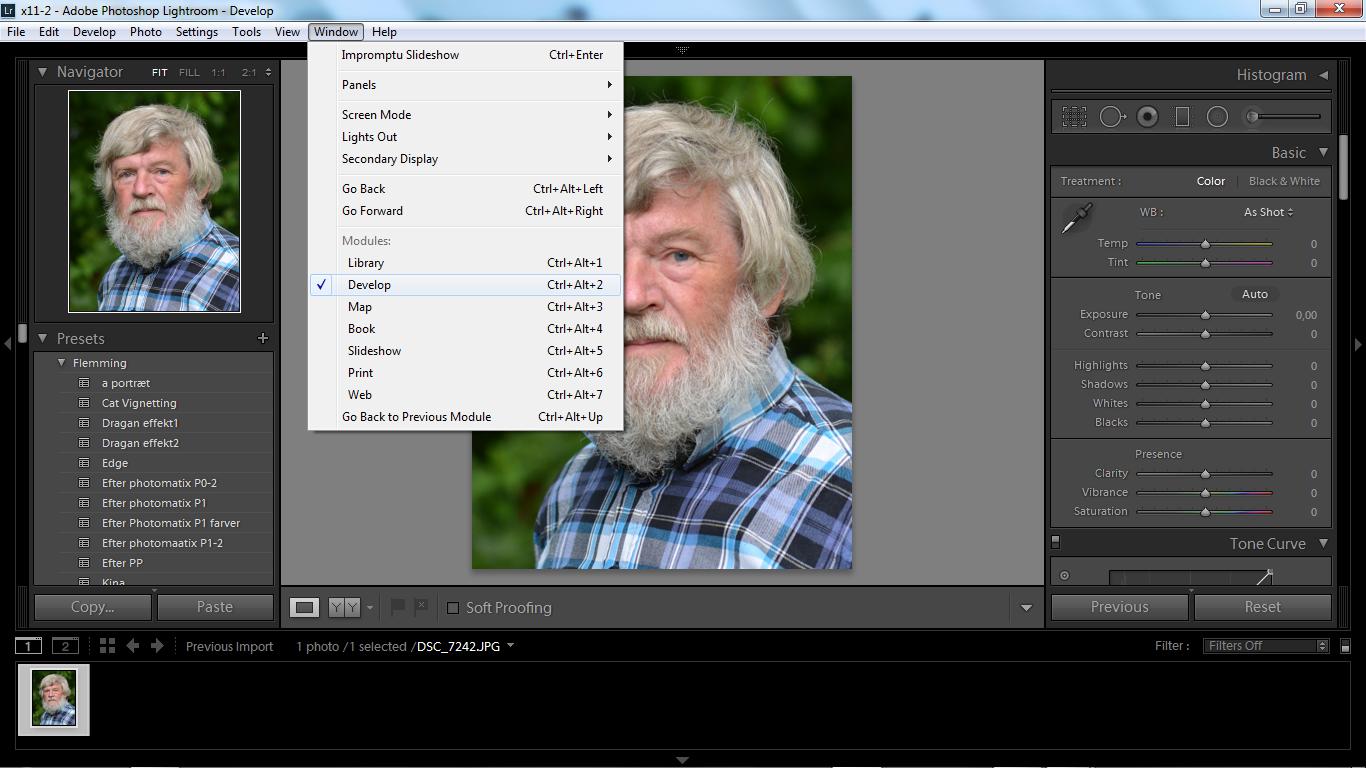
Task: Pick the White Balance eyedropper tool
Action: click(1077, 218)
